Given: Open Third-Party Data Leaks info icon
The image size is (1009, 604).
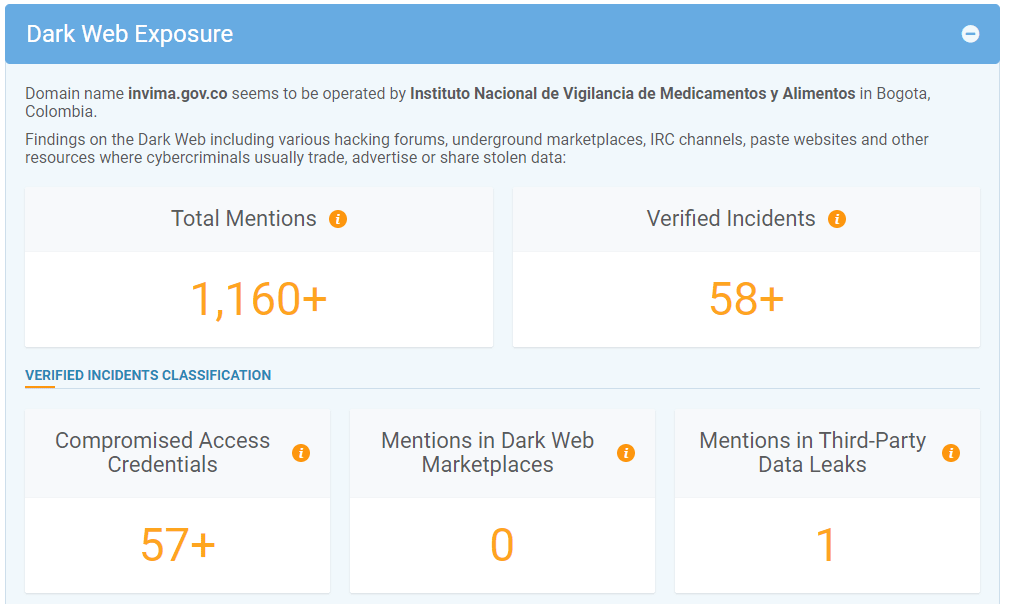Looking at the screenshot, I should (951, 453).
